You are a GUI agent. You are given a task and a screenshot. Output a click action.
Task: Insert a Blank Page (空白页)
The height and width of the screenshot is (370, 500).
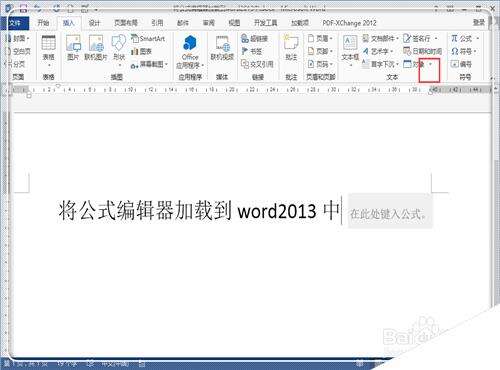[x=18, y=51]
